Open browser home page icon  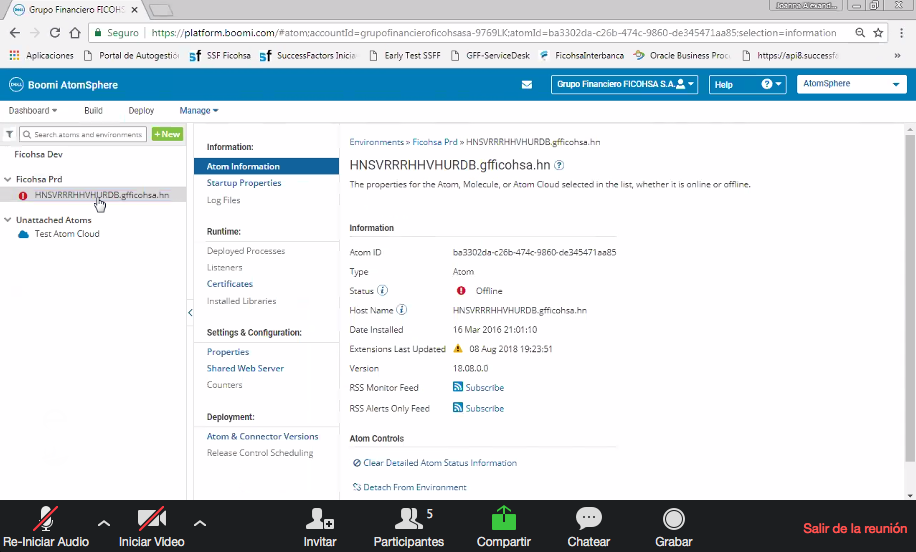pos(75,33)
